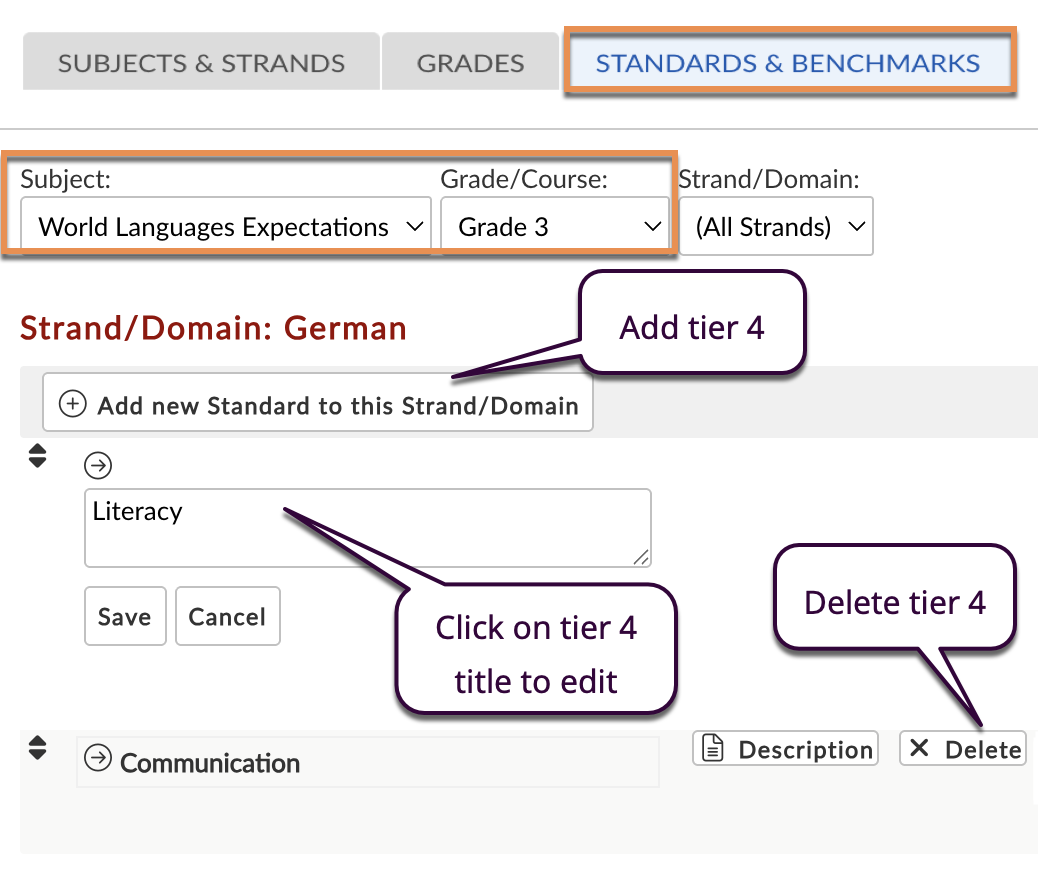
Task: Click the up arrow beside Communication
Action: click(37, 741)
